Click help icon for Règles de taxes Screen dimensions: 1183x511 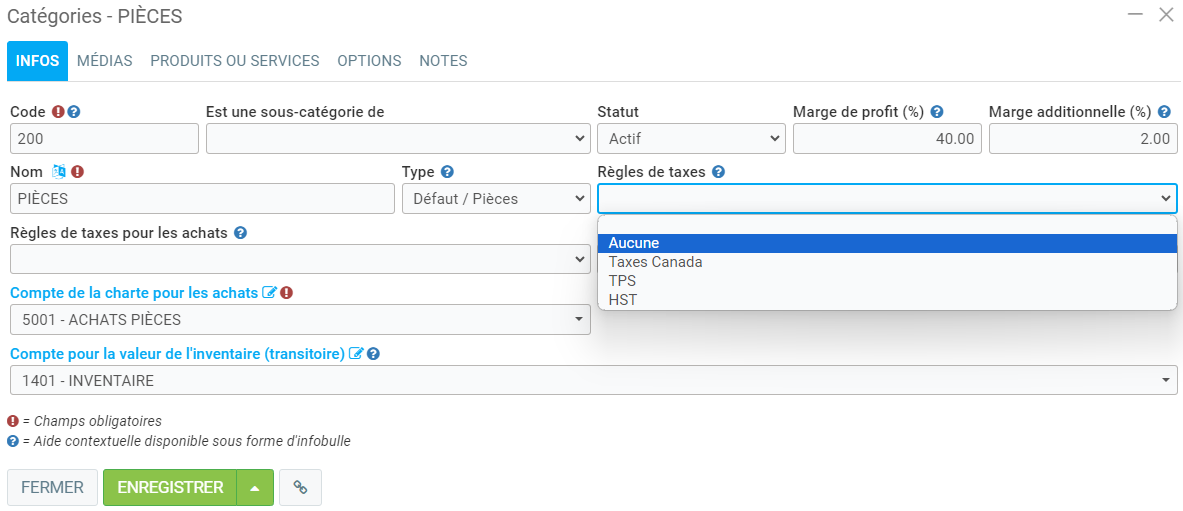pos(719,171)
